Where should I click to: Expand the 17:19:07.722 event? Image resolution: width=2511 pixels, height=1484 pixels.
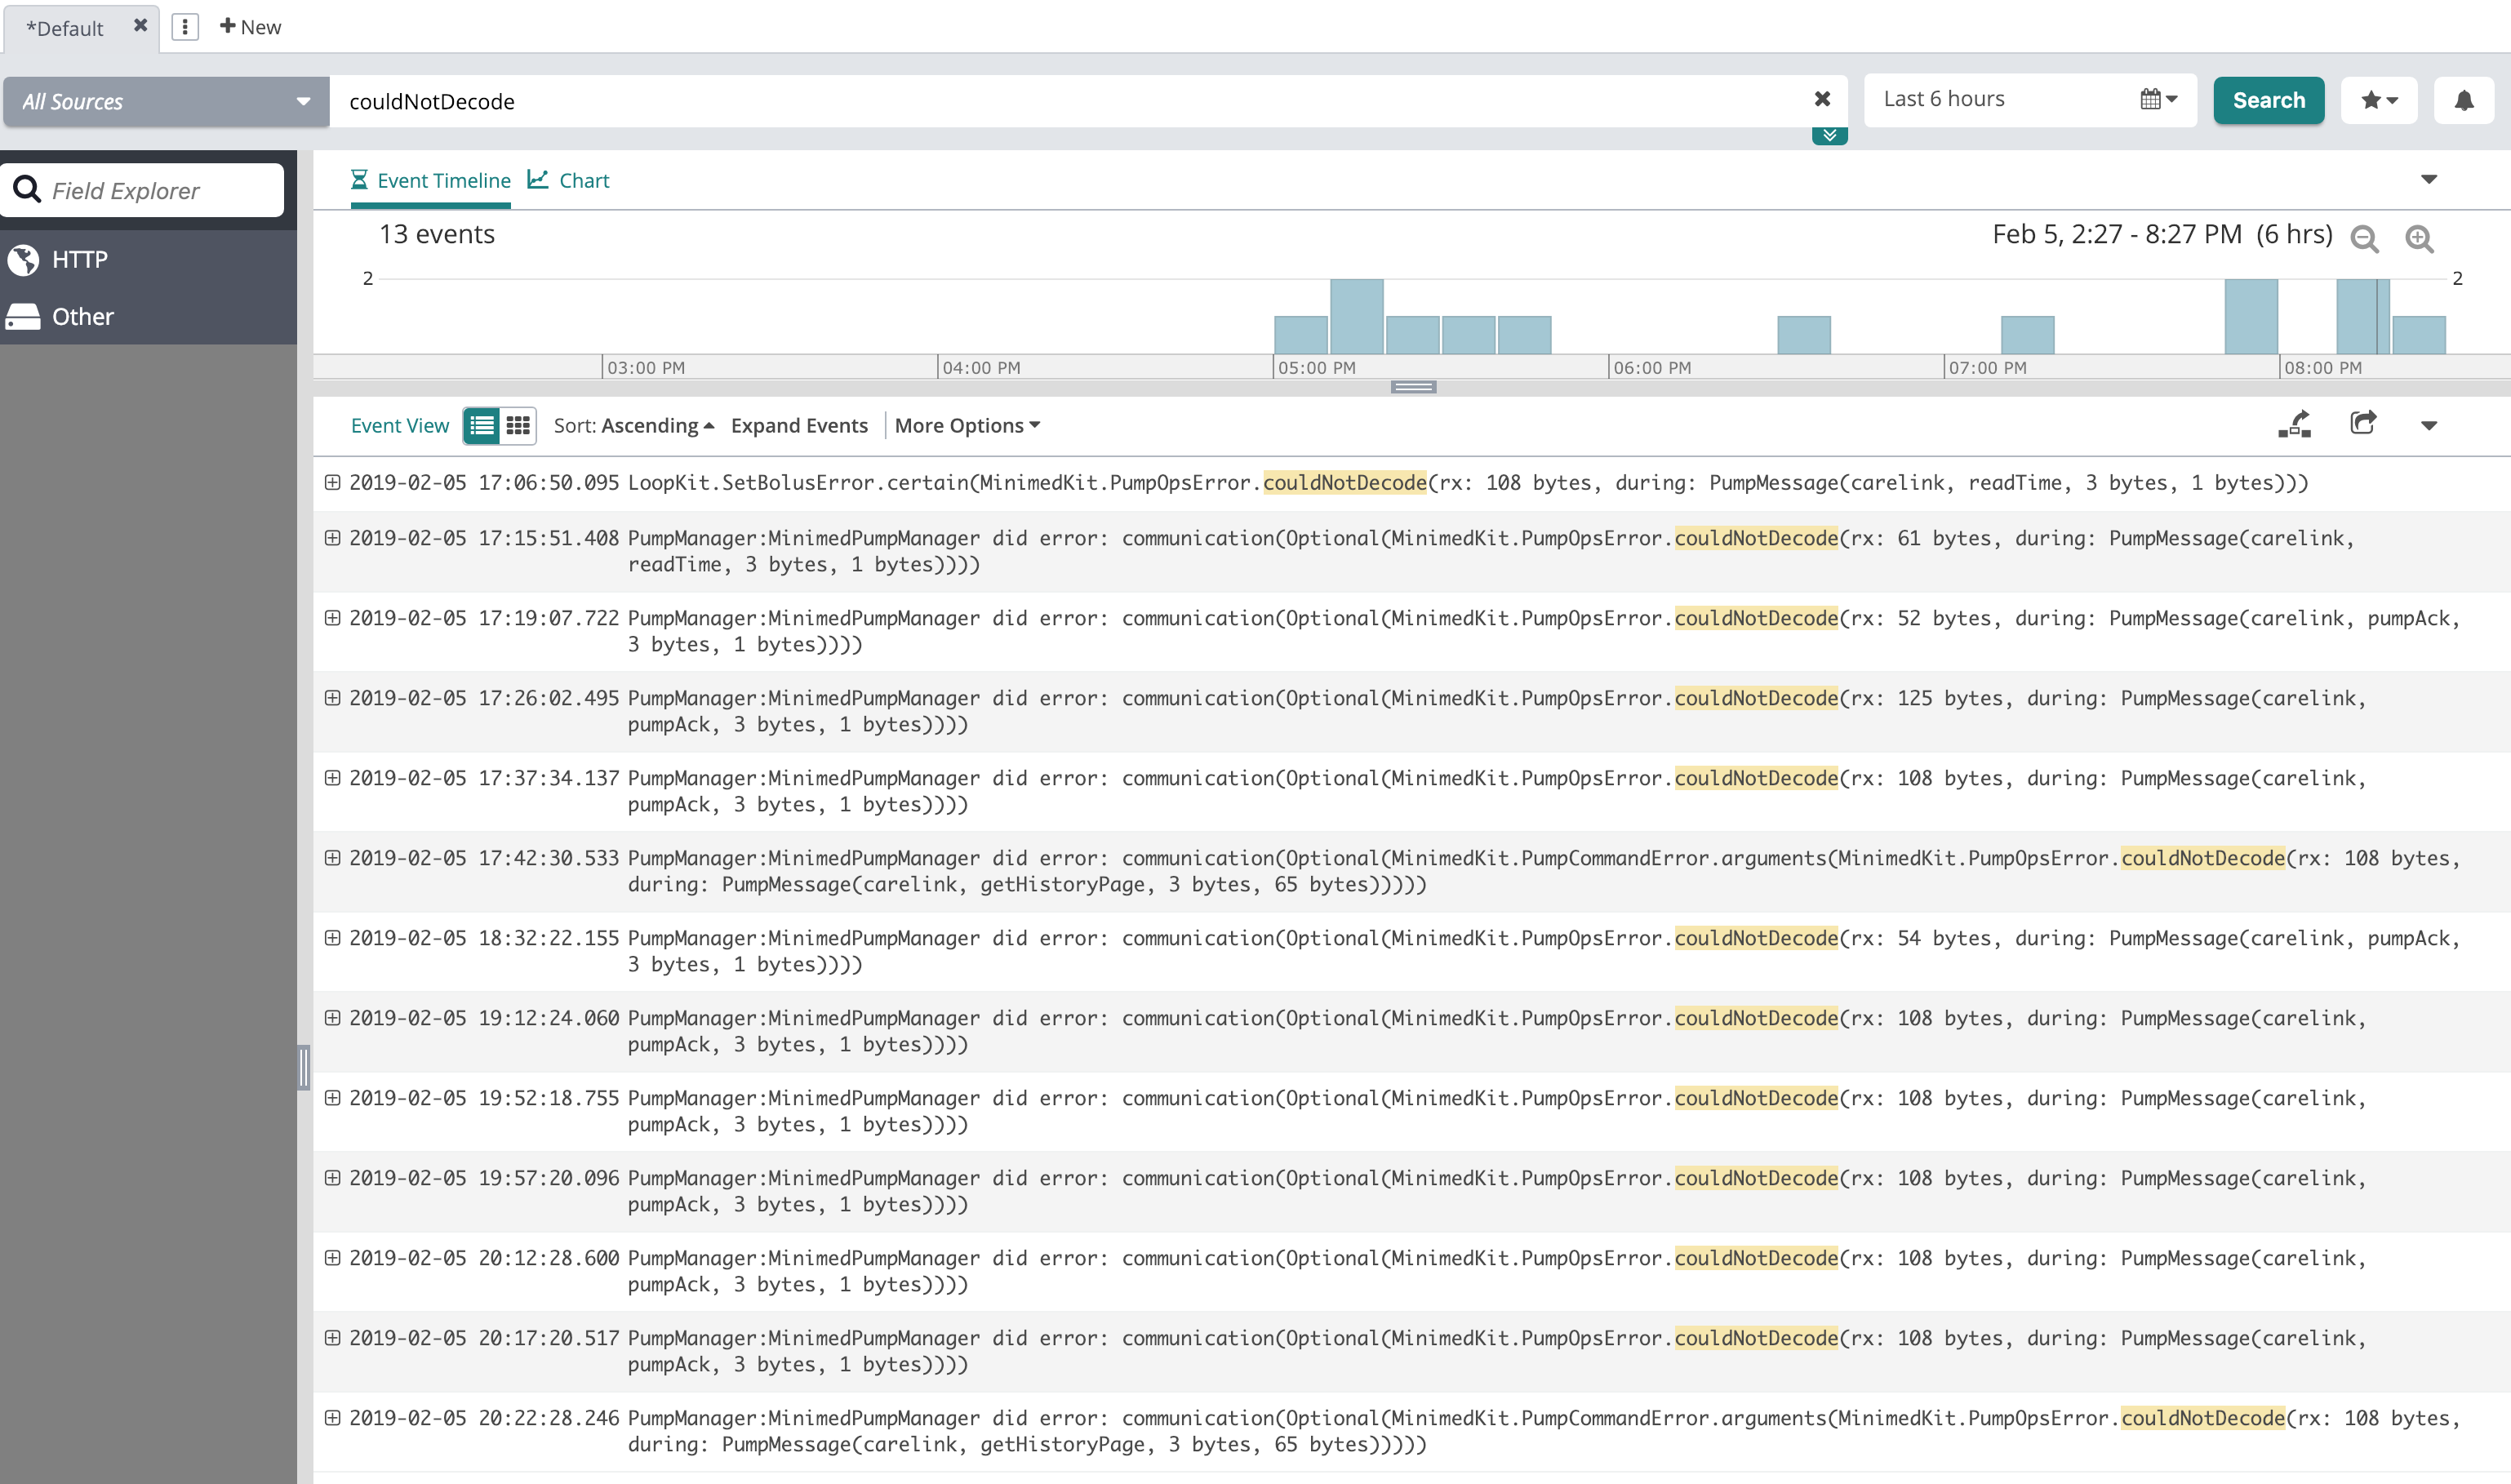(333, 618)
